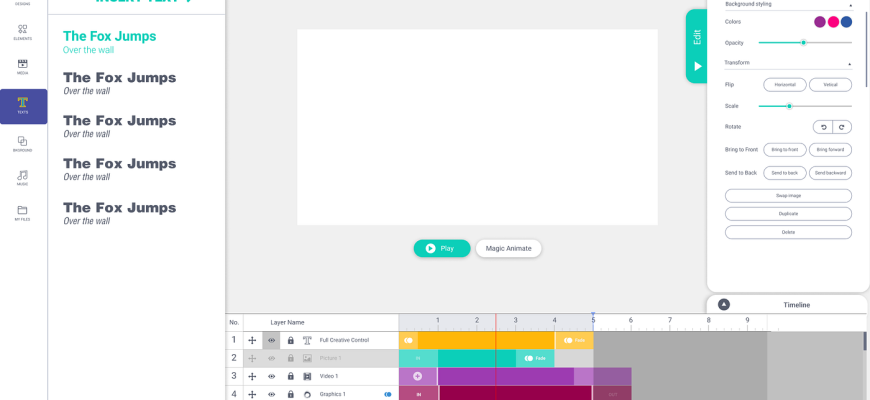Lock the Full Creative Control layer
The height and width of the screenshot is (400, 870).
coord(290,340)
